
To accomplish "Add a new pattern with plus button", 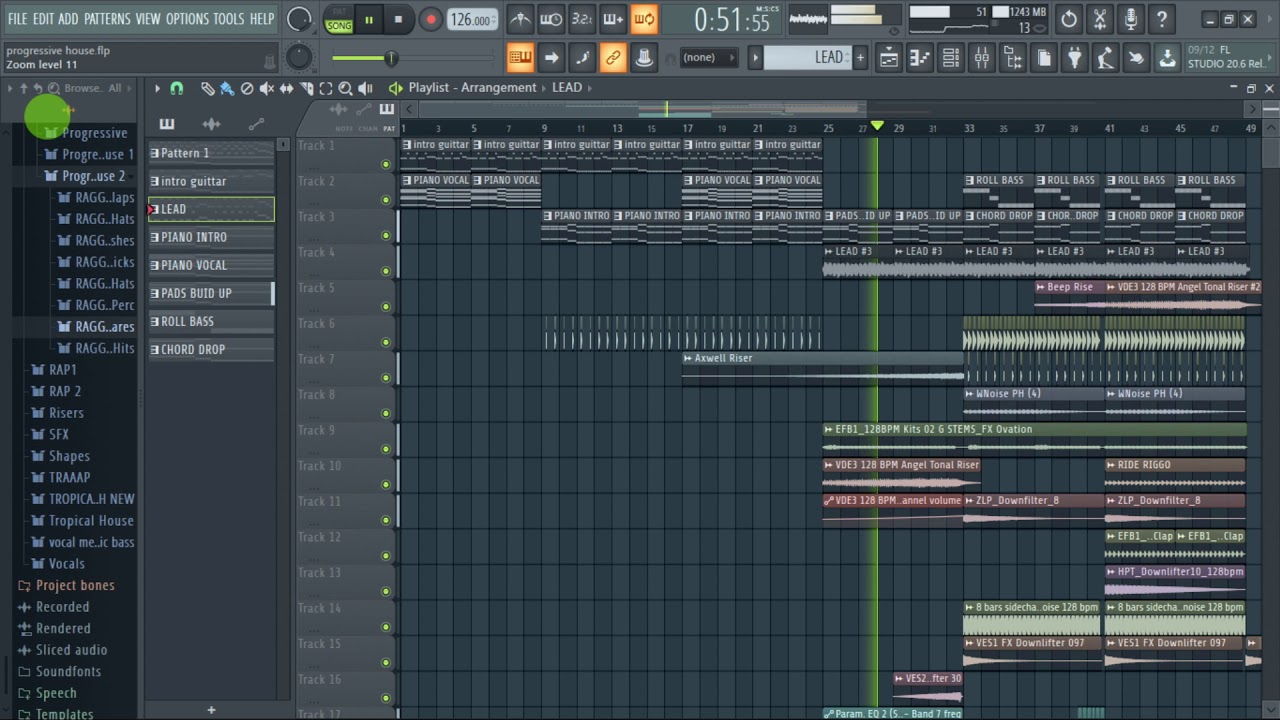I will pyautogui.click(x=211, y=710).
